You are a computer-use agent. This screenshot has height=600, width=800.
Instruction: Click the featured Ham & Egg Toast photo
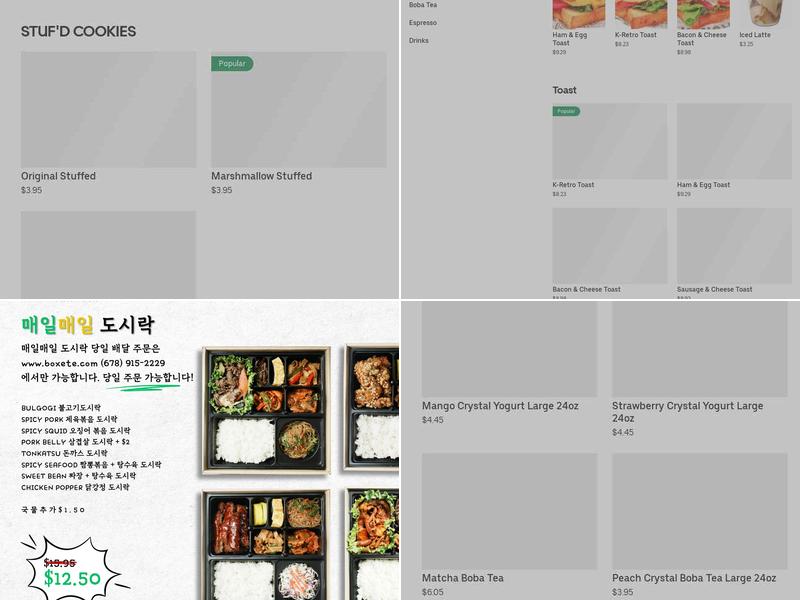pos(579,14)
